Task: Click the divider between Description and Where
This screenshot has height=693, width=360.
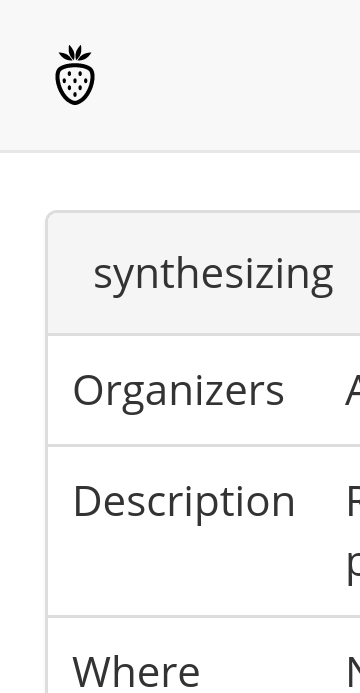Action: (x=204, y=616)
